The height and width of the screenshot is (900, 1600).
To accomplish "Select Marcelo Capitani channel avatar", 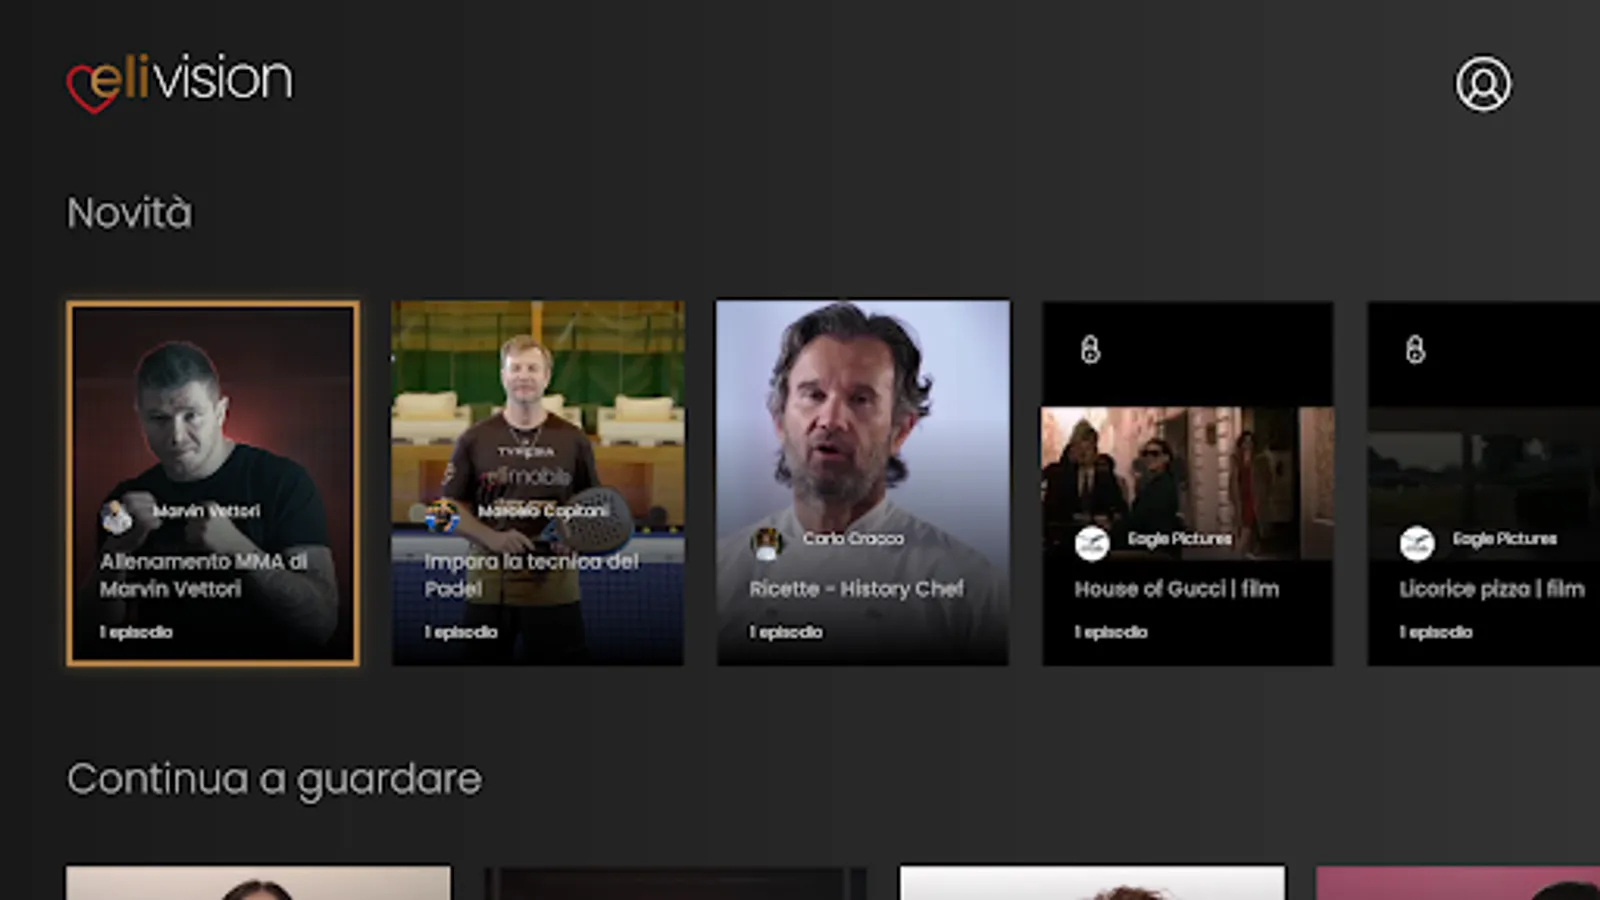I will pyautogui.click(x=442, y=516).
